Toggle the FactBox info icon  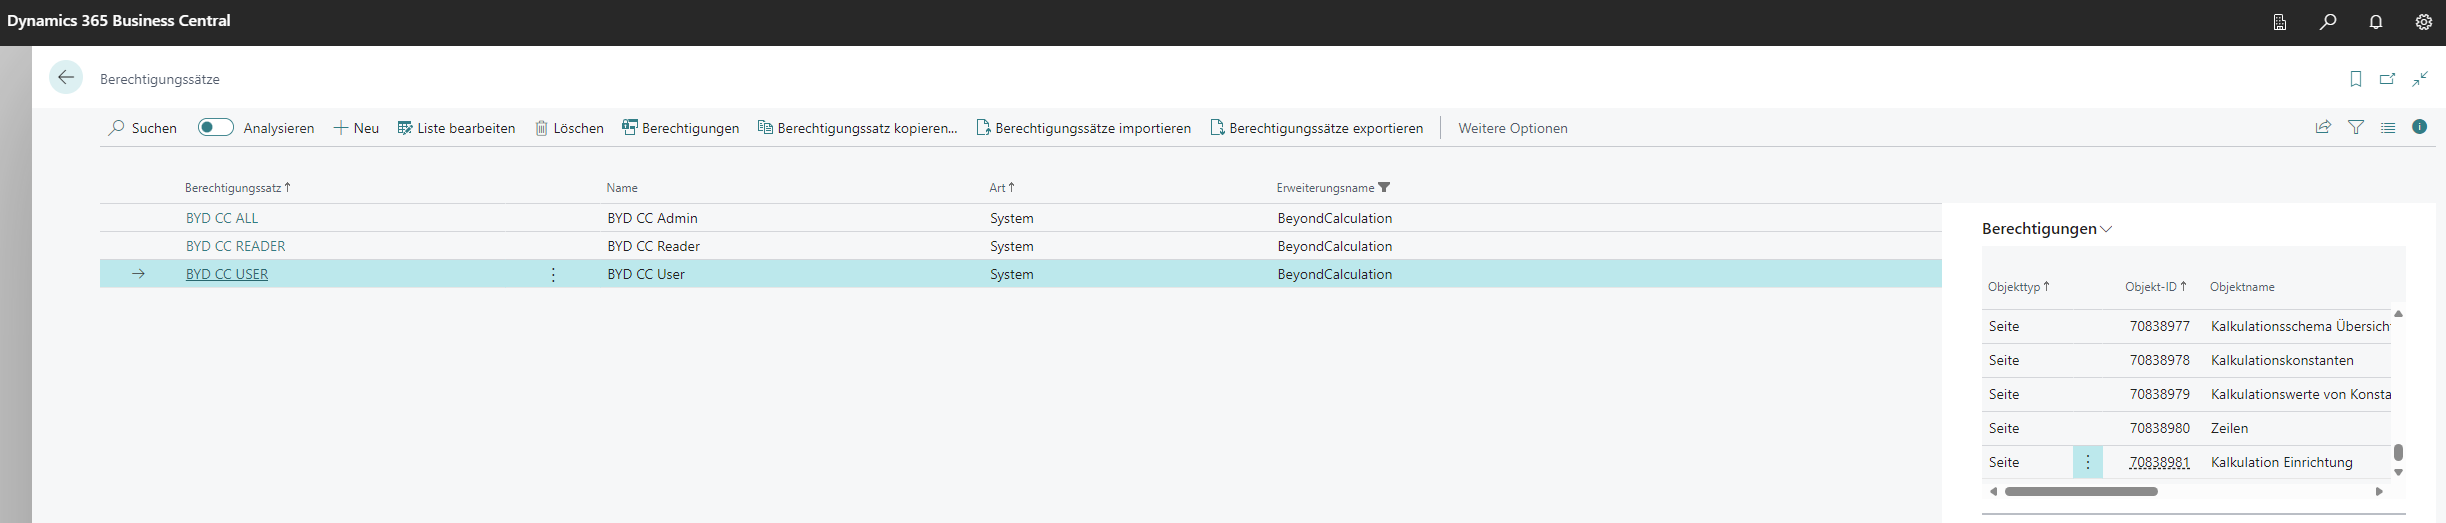tap(2420, 127)
